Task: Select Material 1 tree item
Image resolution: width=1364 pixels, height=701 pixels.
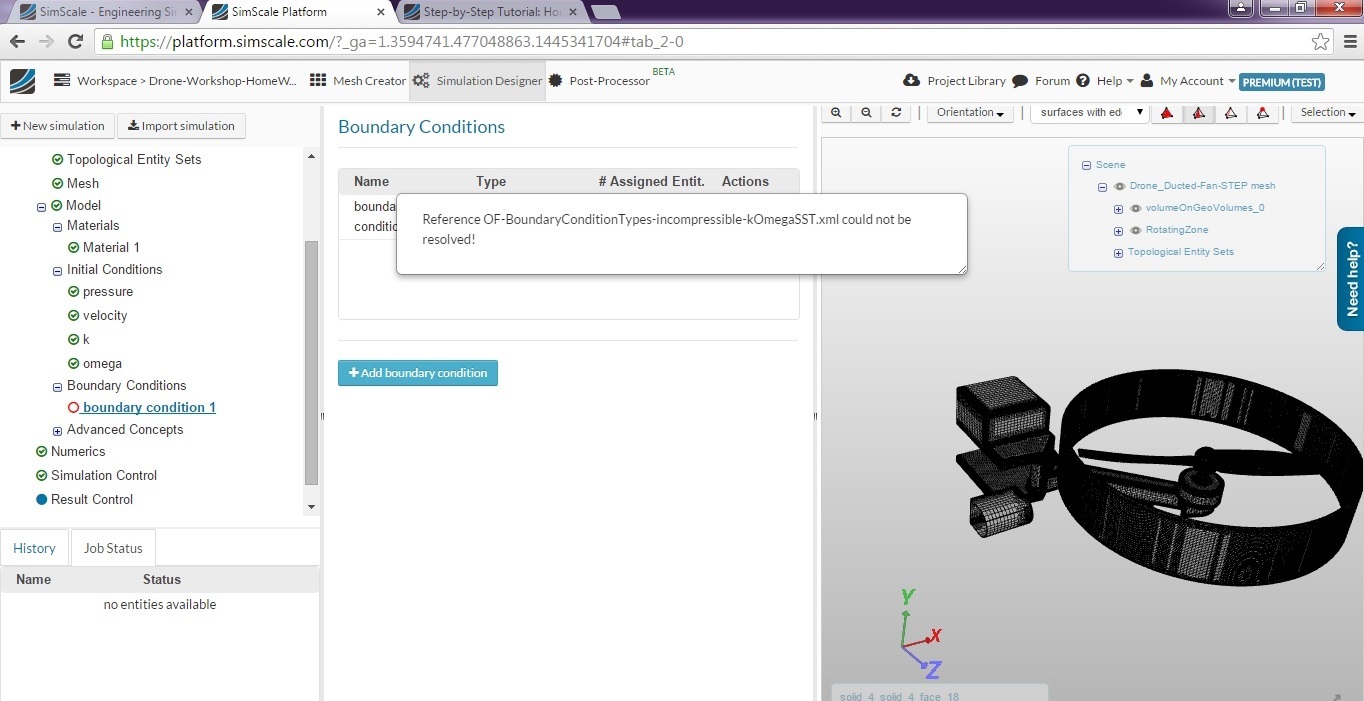Action: 111,248
